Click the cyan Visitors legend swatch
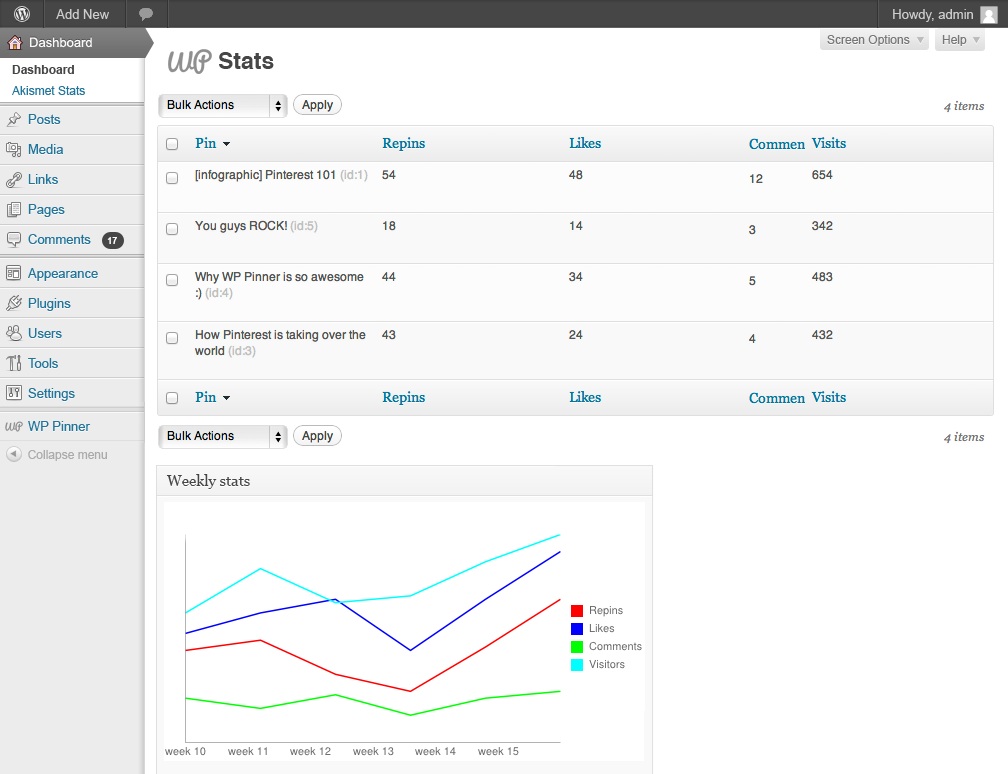The image size is (1008, 774). click(577, 665)
